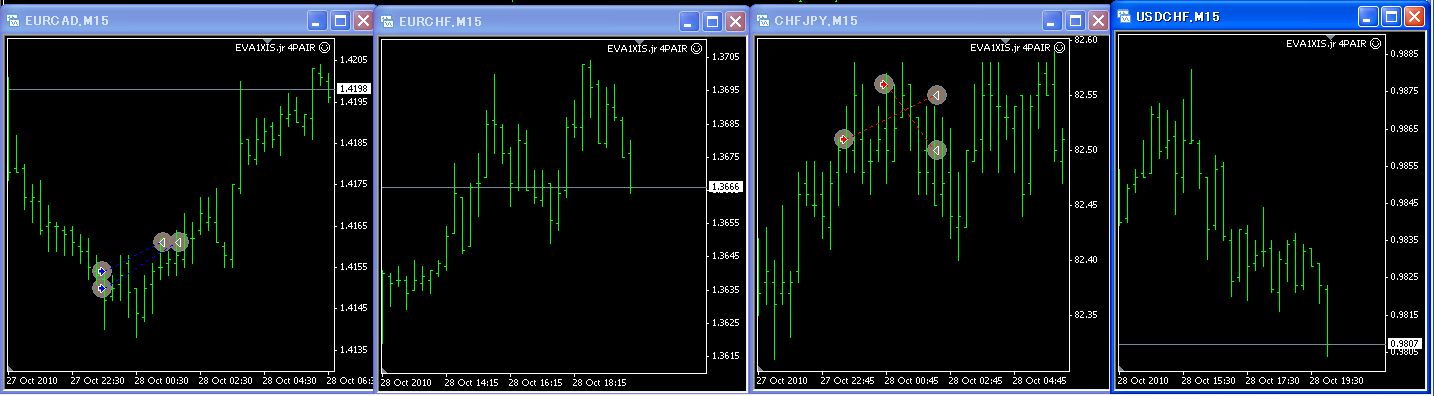Click the 82.60 price level on CHFJPY axis

(1086, 40)
